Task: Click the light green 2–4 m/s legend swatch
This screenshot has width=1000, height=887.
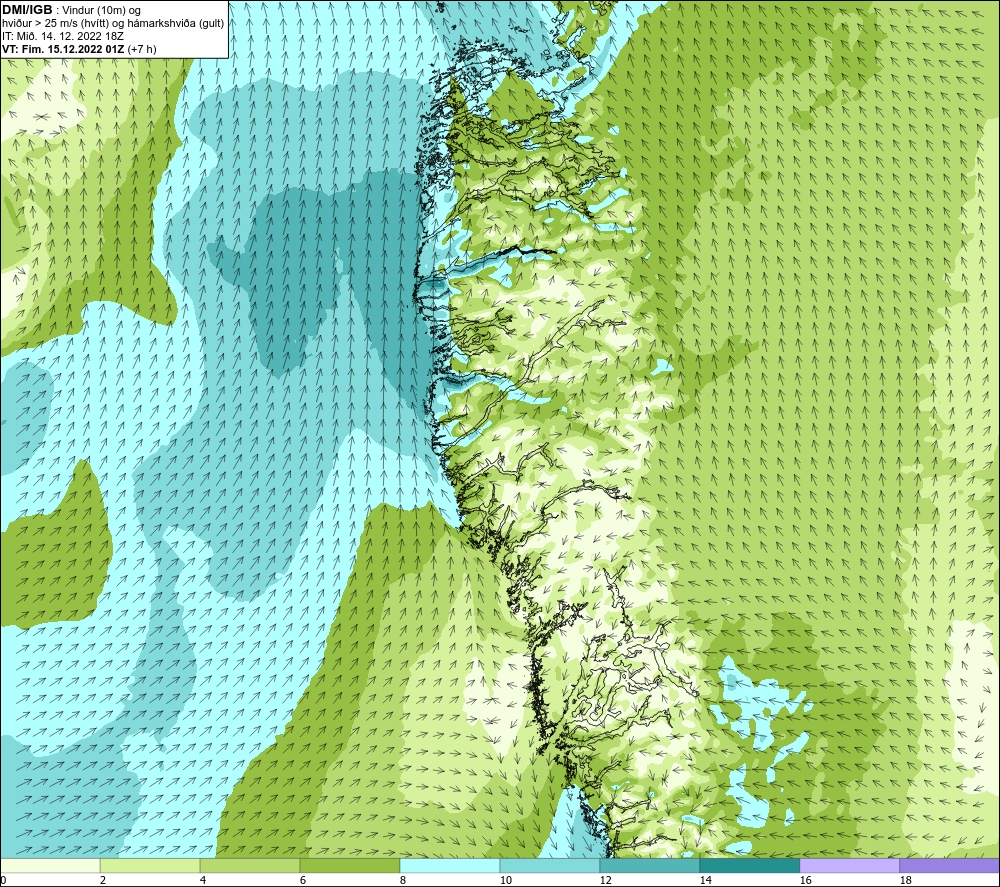Action: pos(150,865)
